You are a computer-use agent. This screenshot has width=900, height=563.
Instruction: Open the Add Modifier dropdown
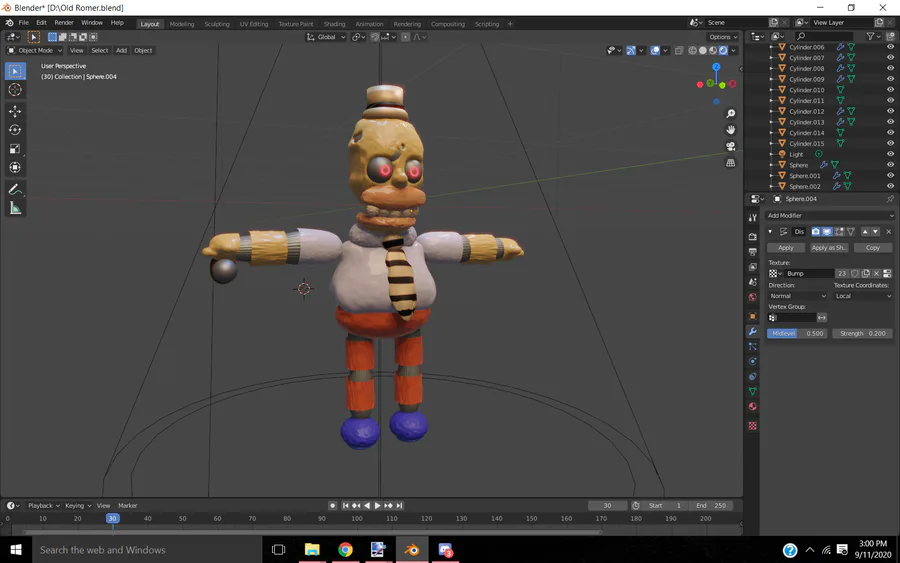click(830, 215)
